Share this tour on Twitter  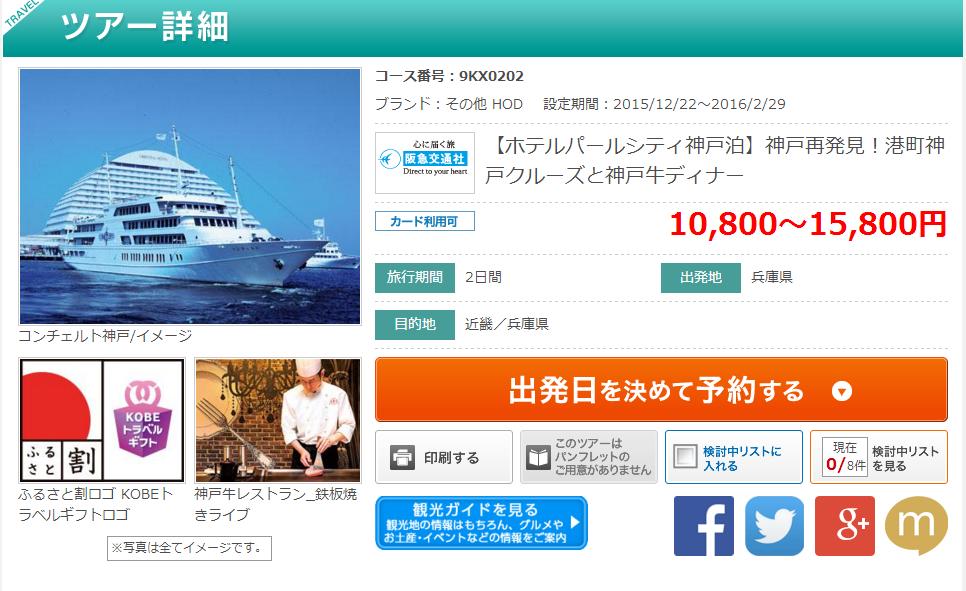click(774, 526)
